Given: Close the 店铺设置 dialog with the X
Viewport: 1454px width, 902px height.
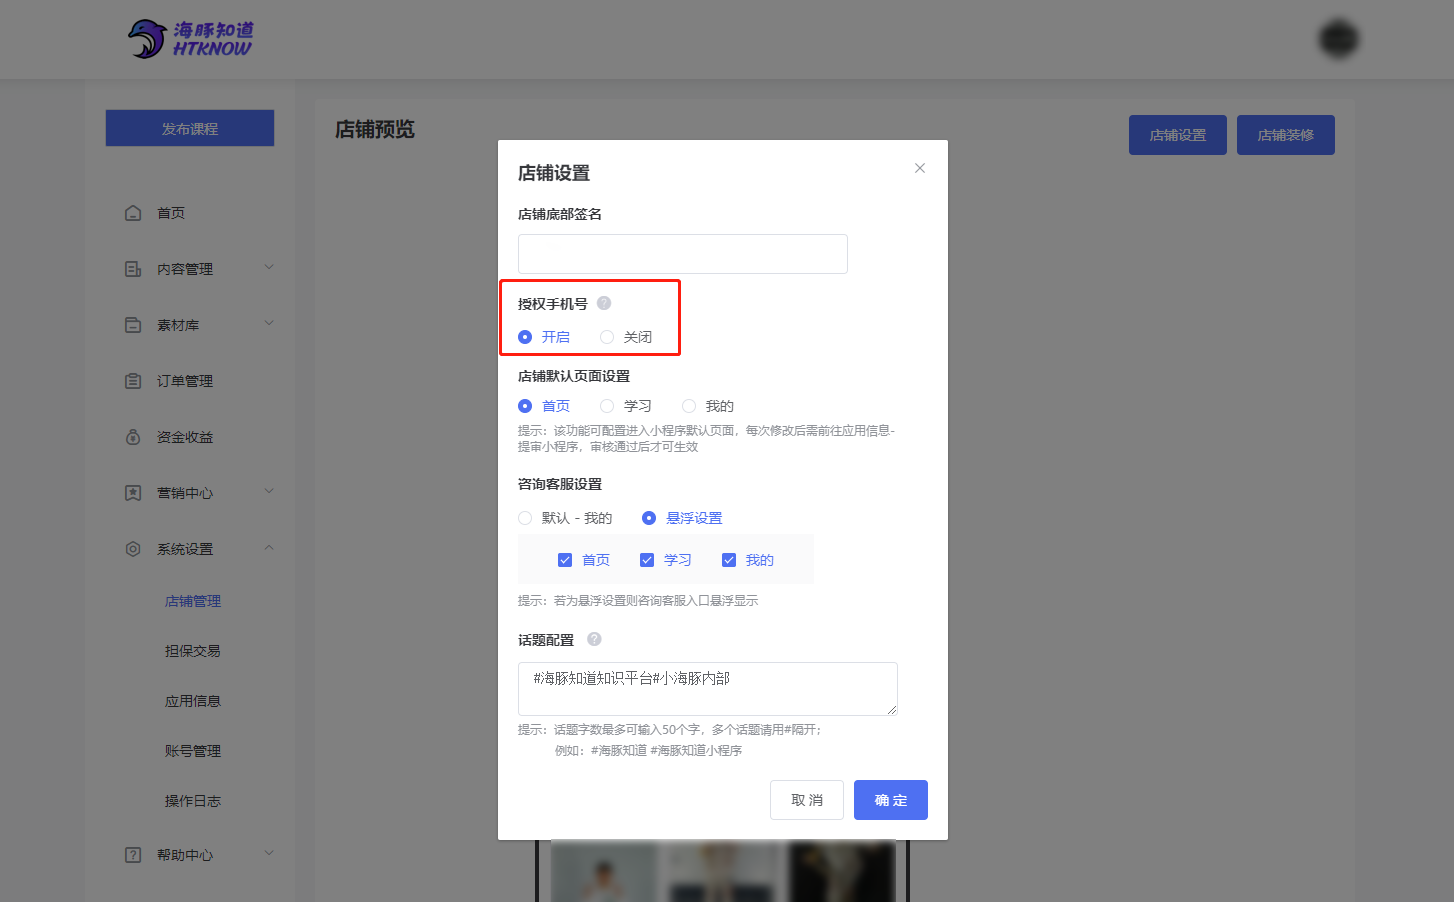Looking at the screenshot, I should pyautogui.click(x=920, y=168).
